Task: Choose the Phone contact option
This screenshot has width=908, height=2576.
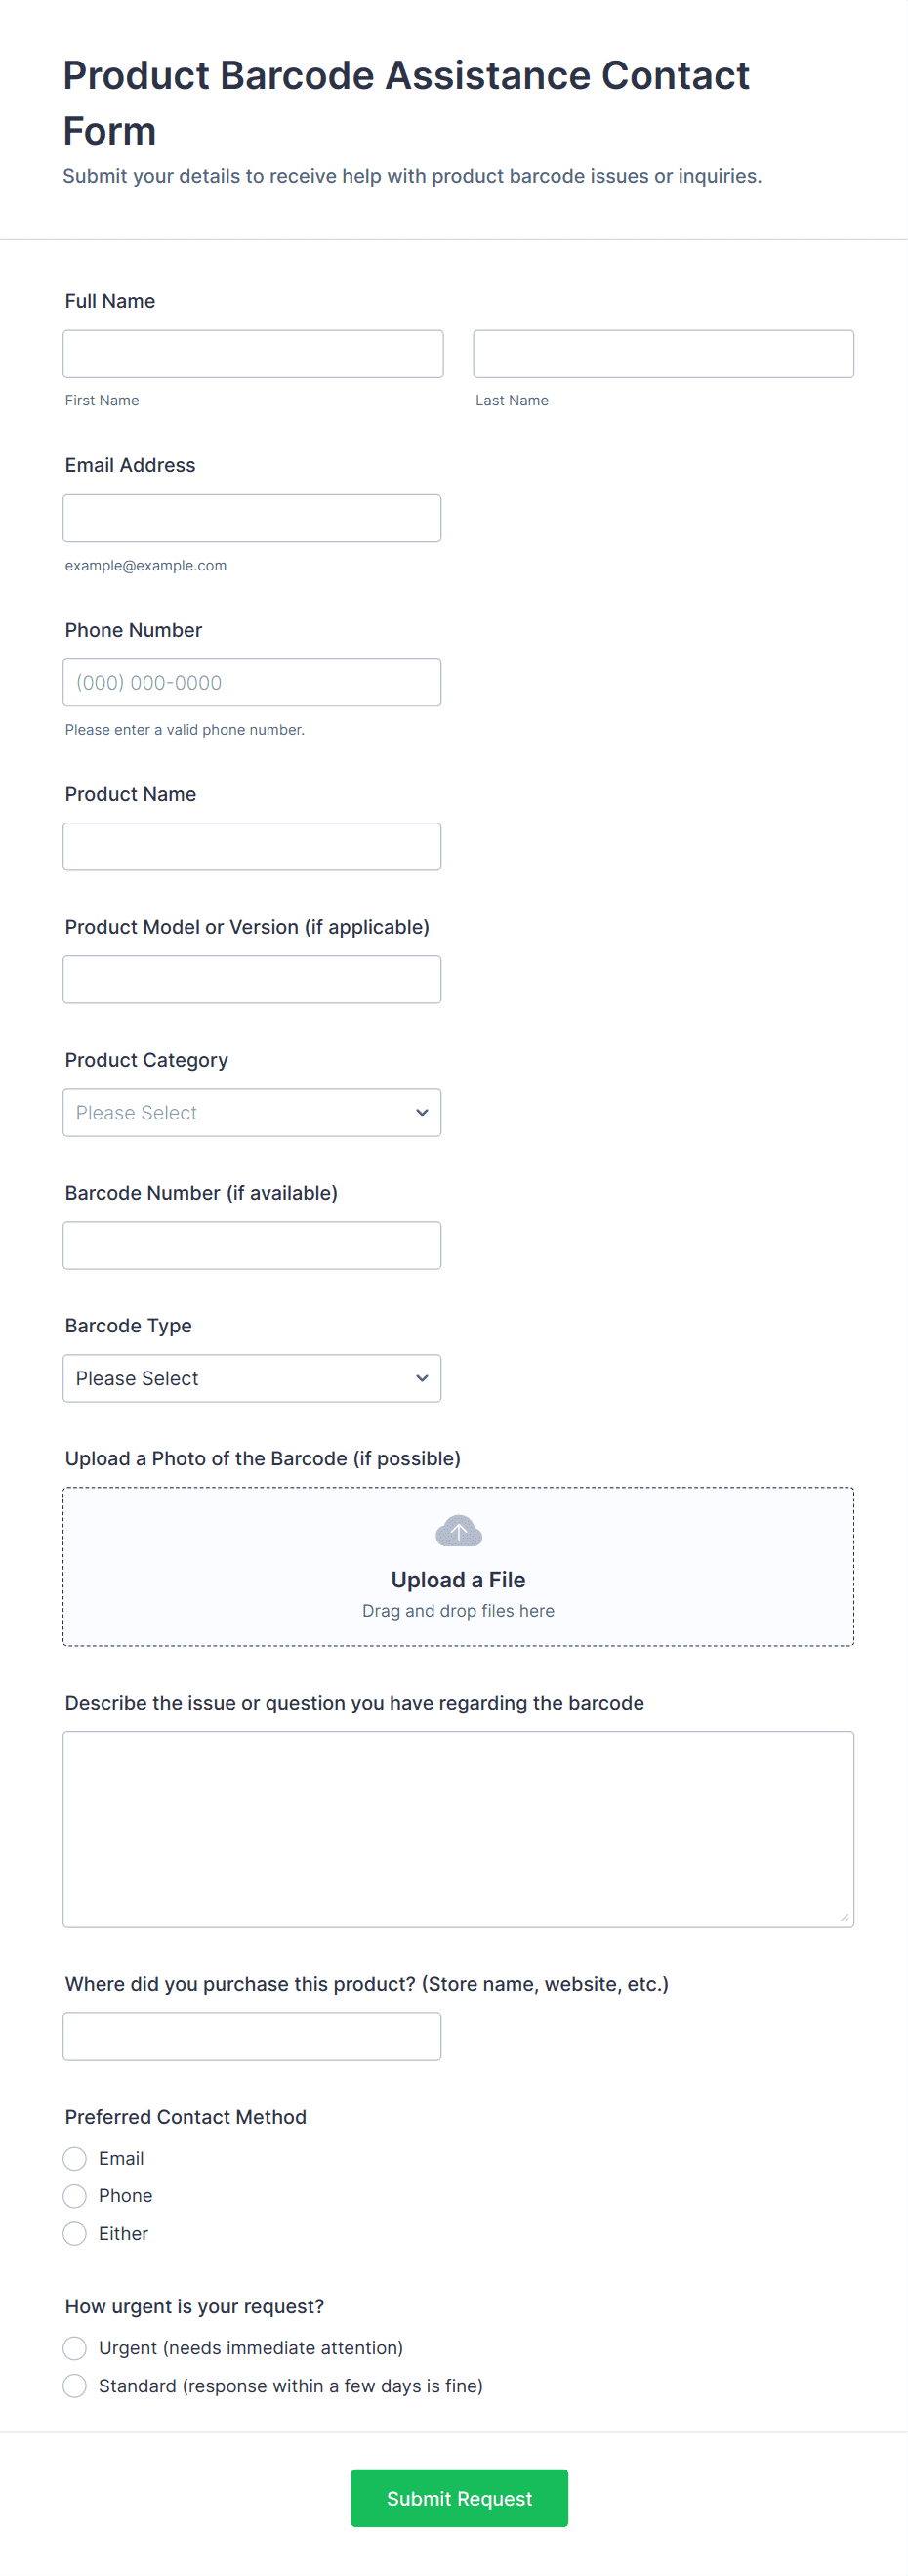Action: (x=75, y=2196)
